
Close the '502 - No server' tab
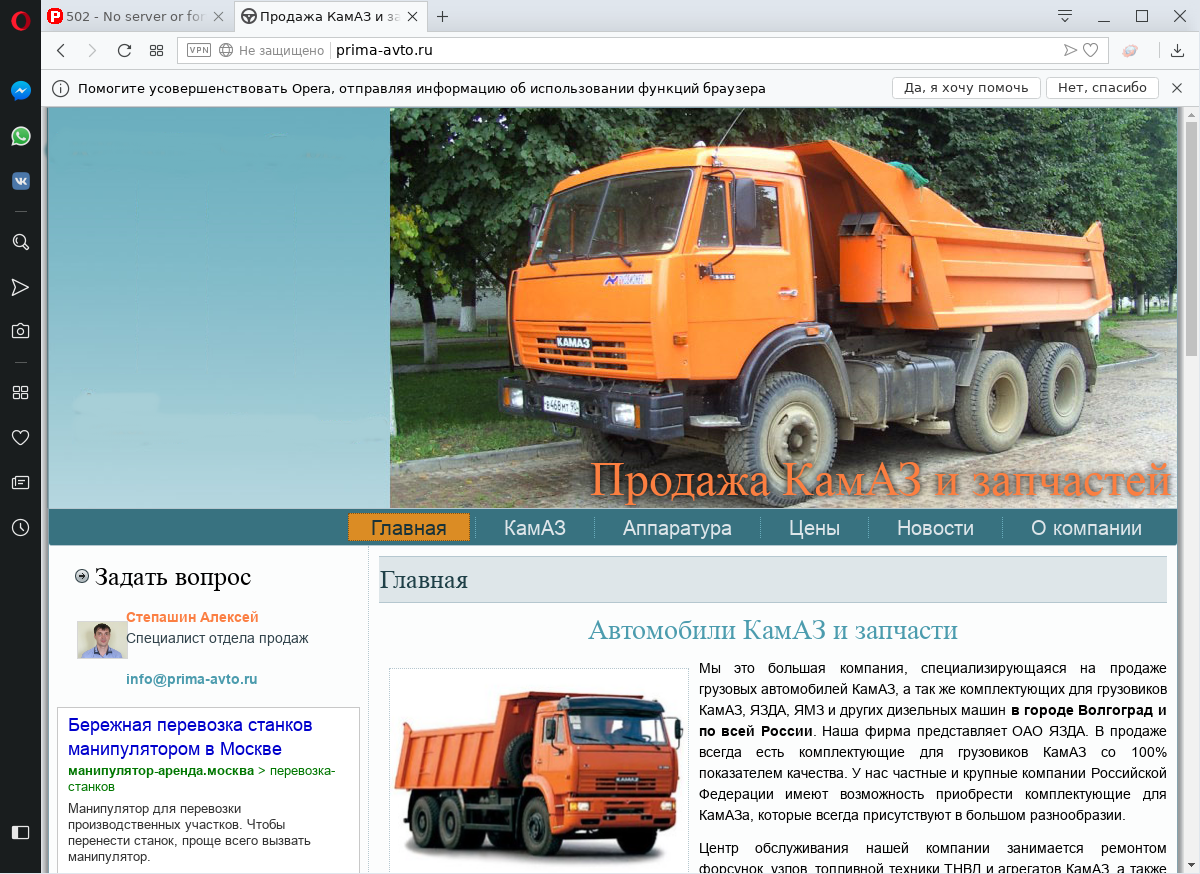[x=219, y=16]
